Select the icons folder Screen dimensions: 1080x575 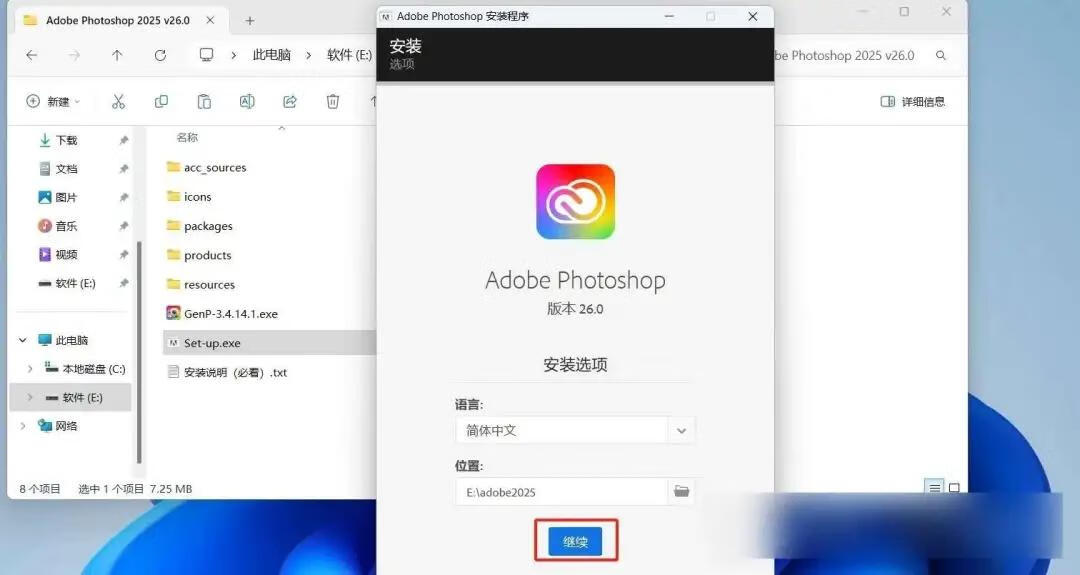(x=189, y=197)
